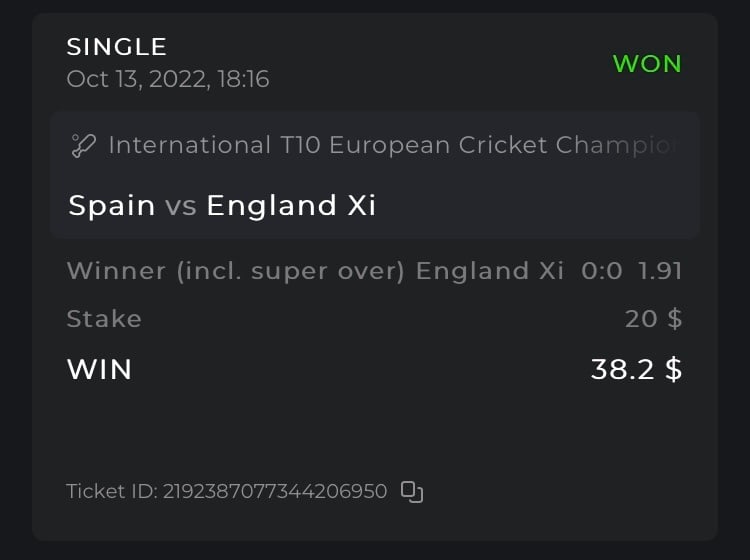Select the England Xi team in match title

pos(291,206)
